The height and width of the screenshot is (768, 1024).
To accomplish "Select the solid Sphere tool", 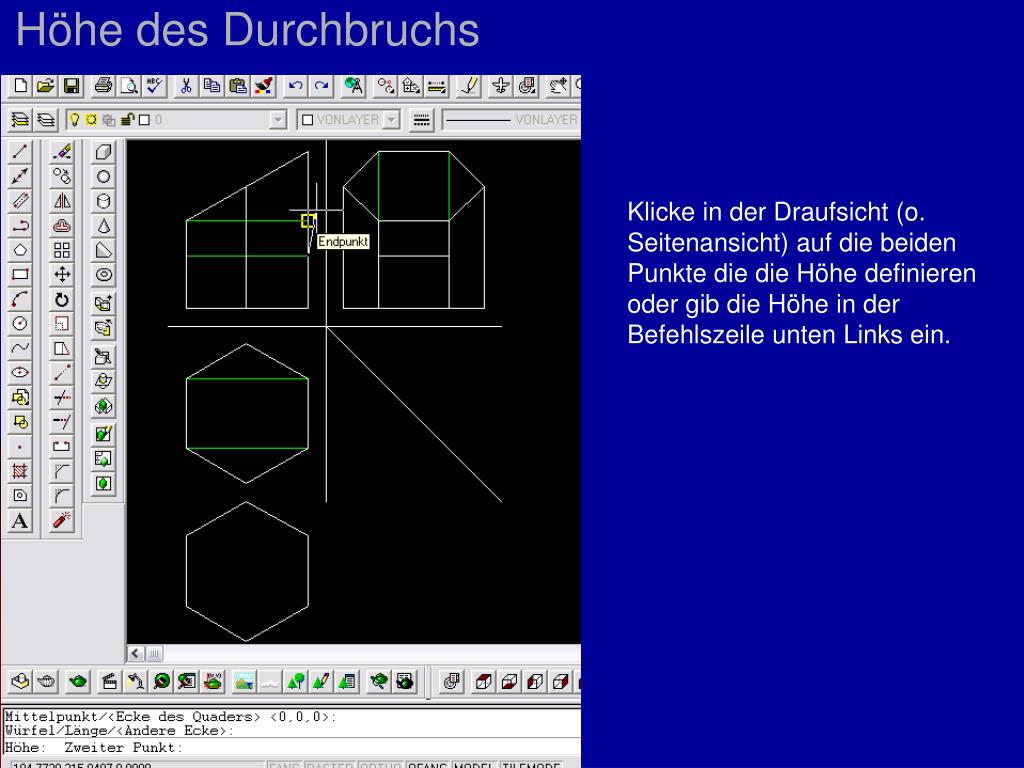I will [103, 177].
